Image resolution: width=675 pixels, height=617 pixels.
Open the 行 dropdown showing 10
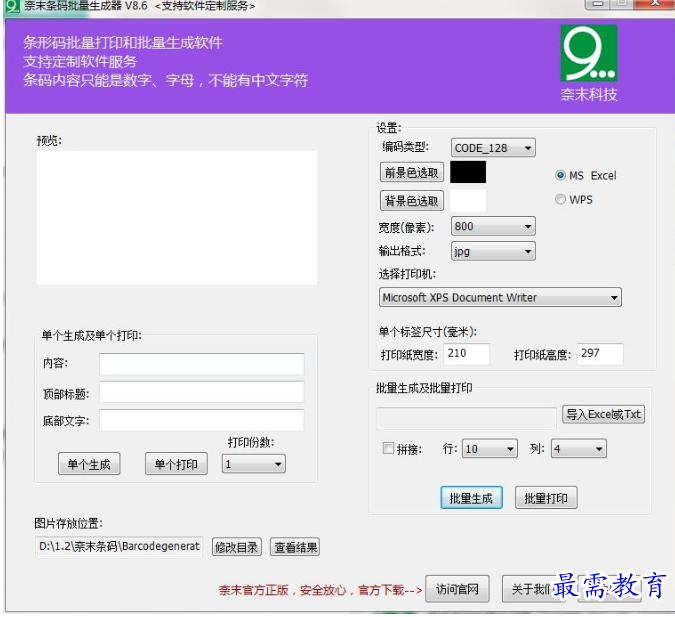[x=489, y=449]
